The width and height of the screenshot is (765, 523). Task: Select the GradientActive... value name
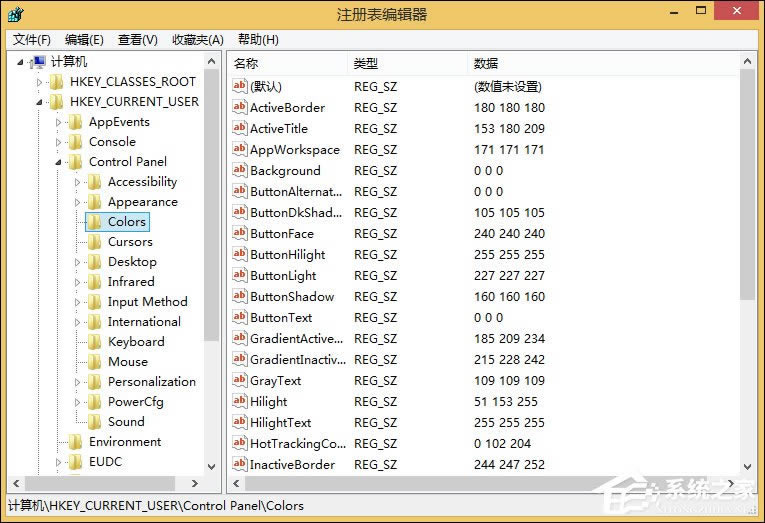click(x=297, y=339)
